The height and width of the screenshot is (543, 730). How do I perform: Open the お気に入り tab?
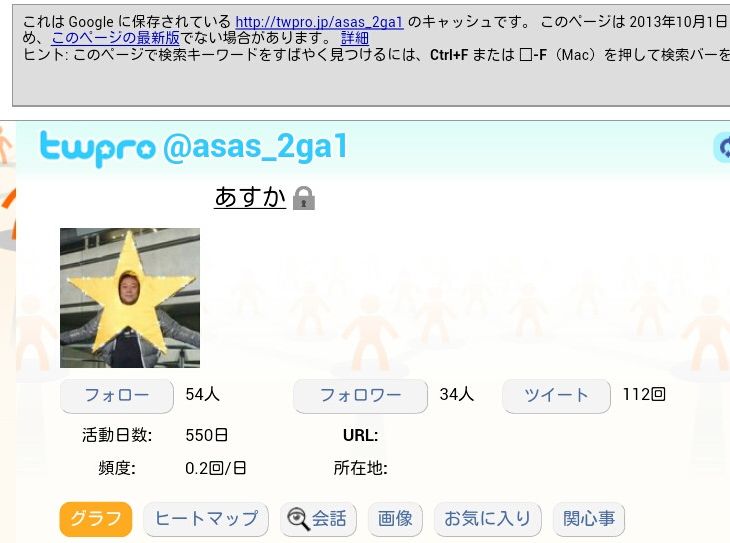pyautogui.click(x=487, y=519)
